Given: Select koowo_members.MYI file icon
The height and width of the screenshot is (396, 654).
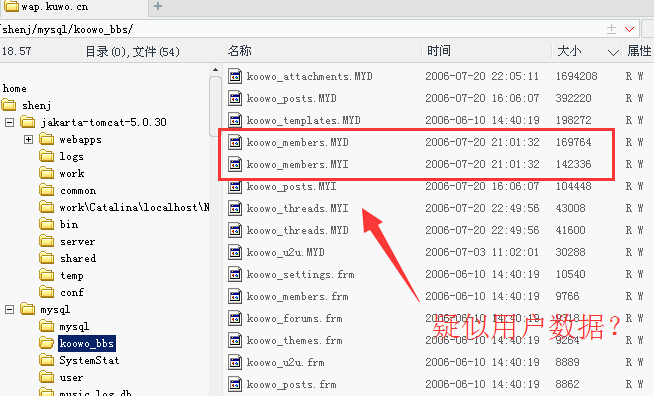Looking at the screenshot, I should pyautogui.click(x=235, y=164).
